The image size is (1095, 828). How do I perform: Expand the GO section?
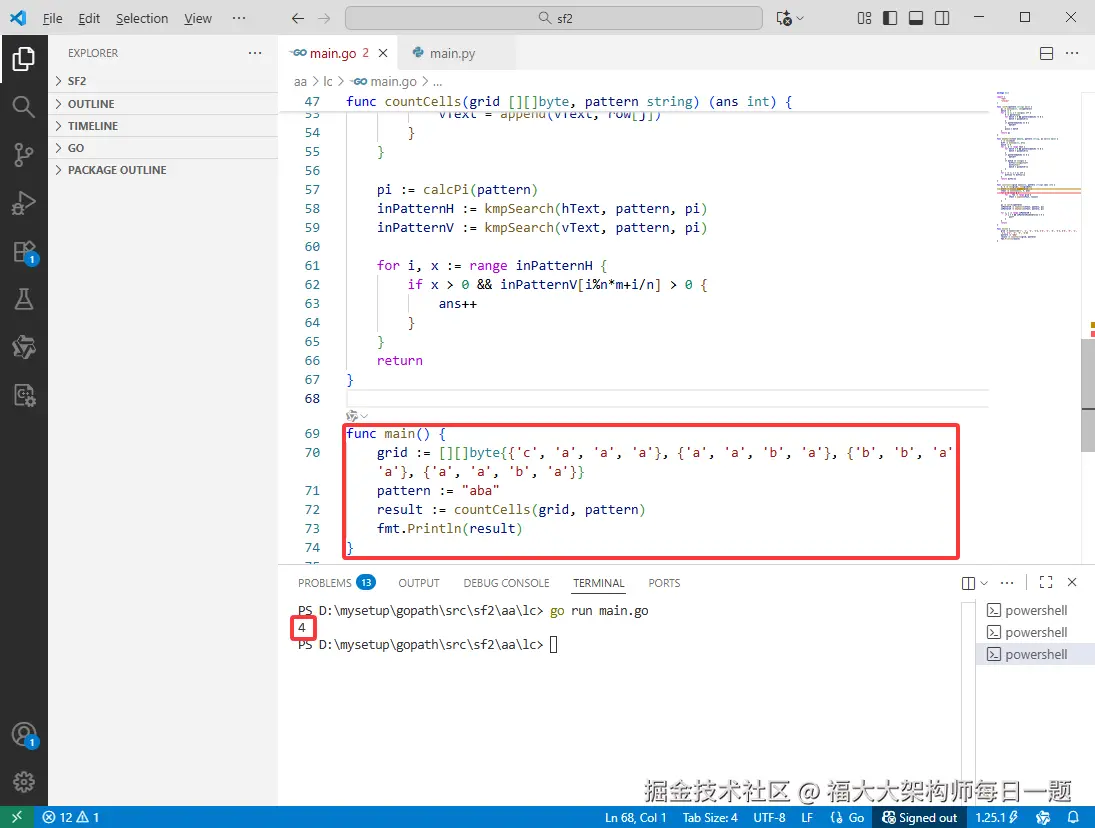(163, 148)
